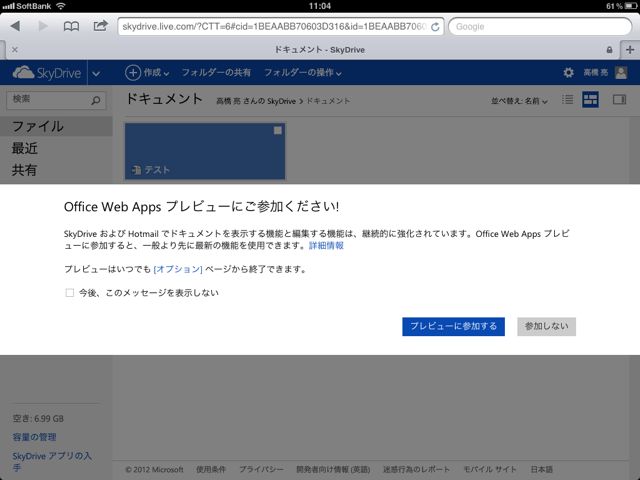This screenshot has width=640, height=480.
Task: Open the フォルダーの操作 menu
Action: [303, 73]
